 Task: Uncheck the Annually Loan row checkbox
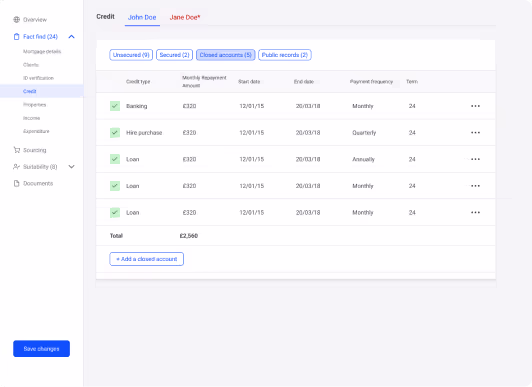tap(115, 159)
